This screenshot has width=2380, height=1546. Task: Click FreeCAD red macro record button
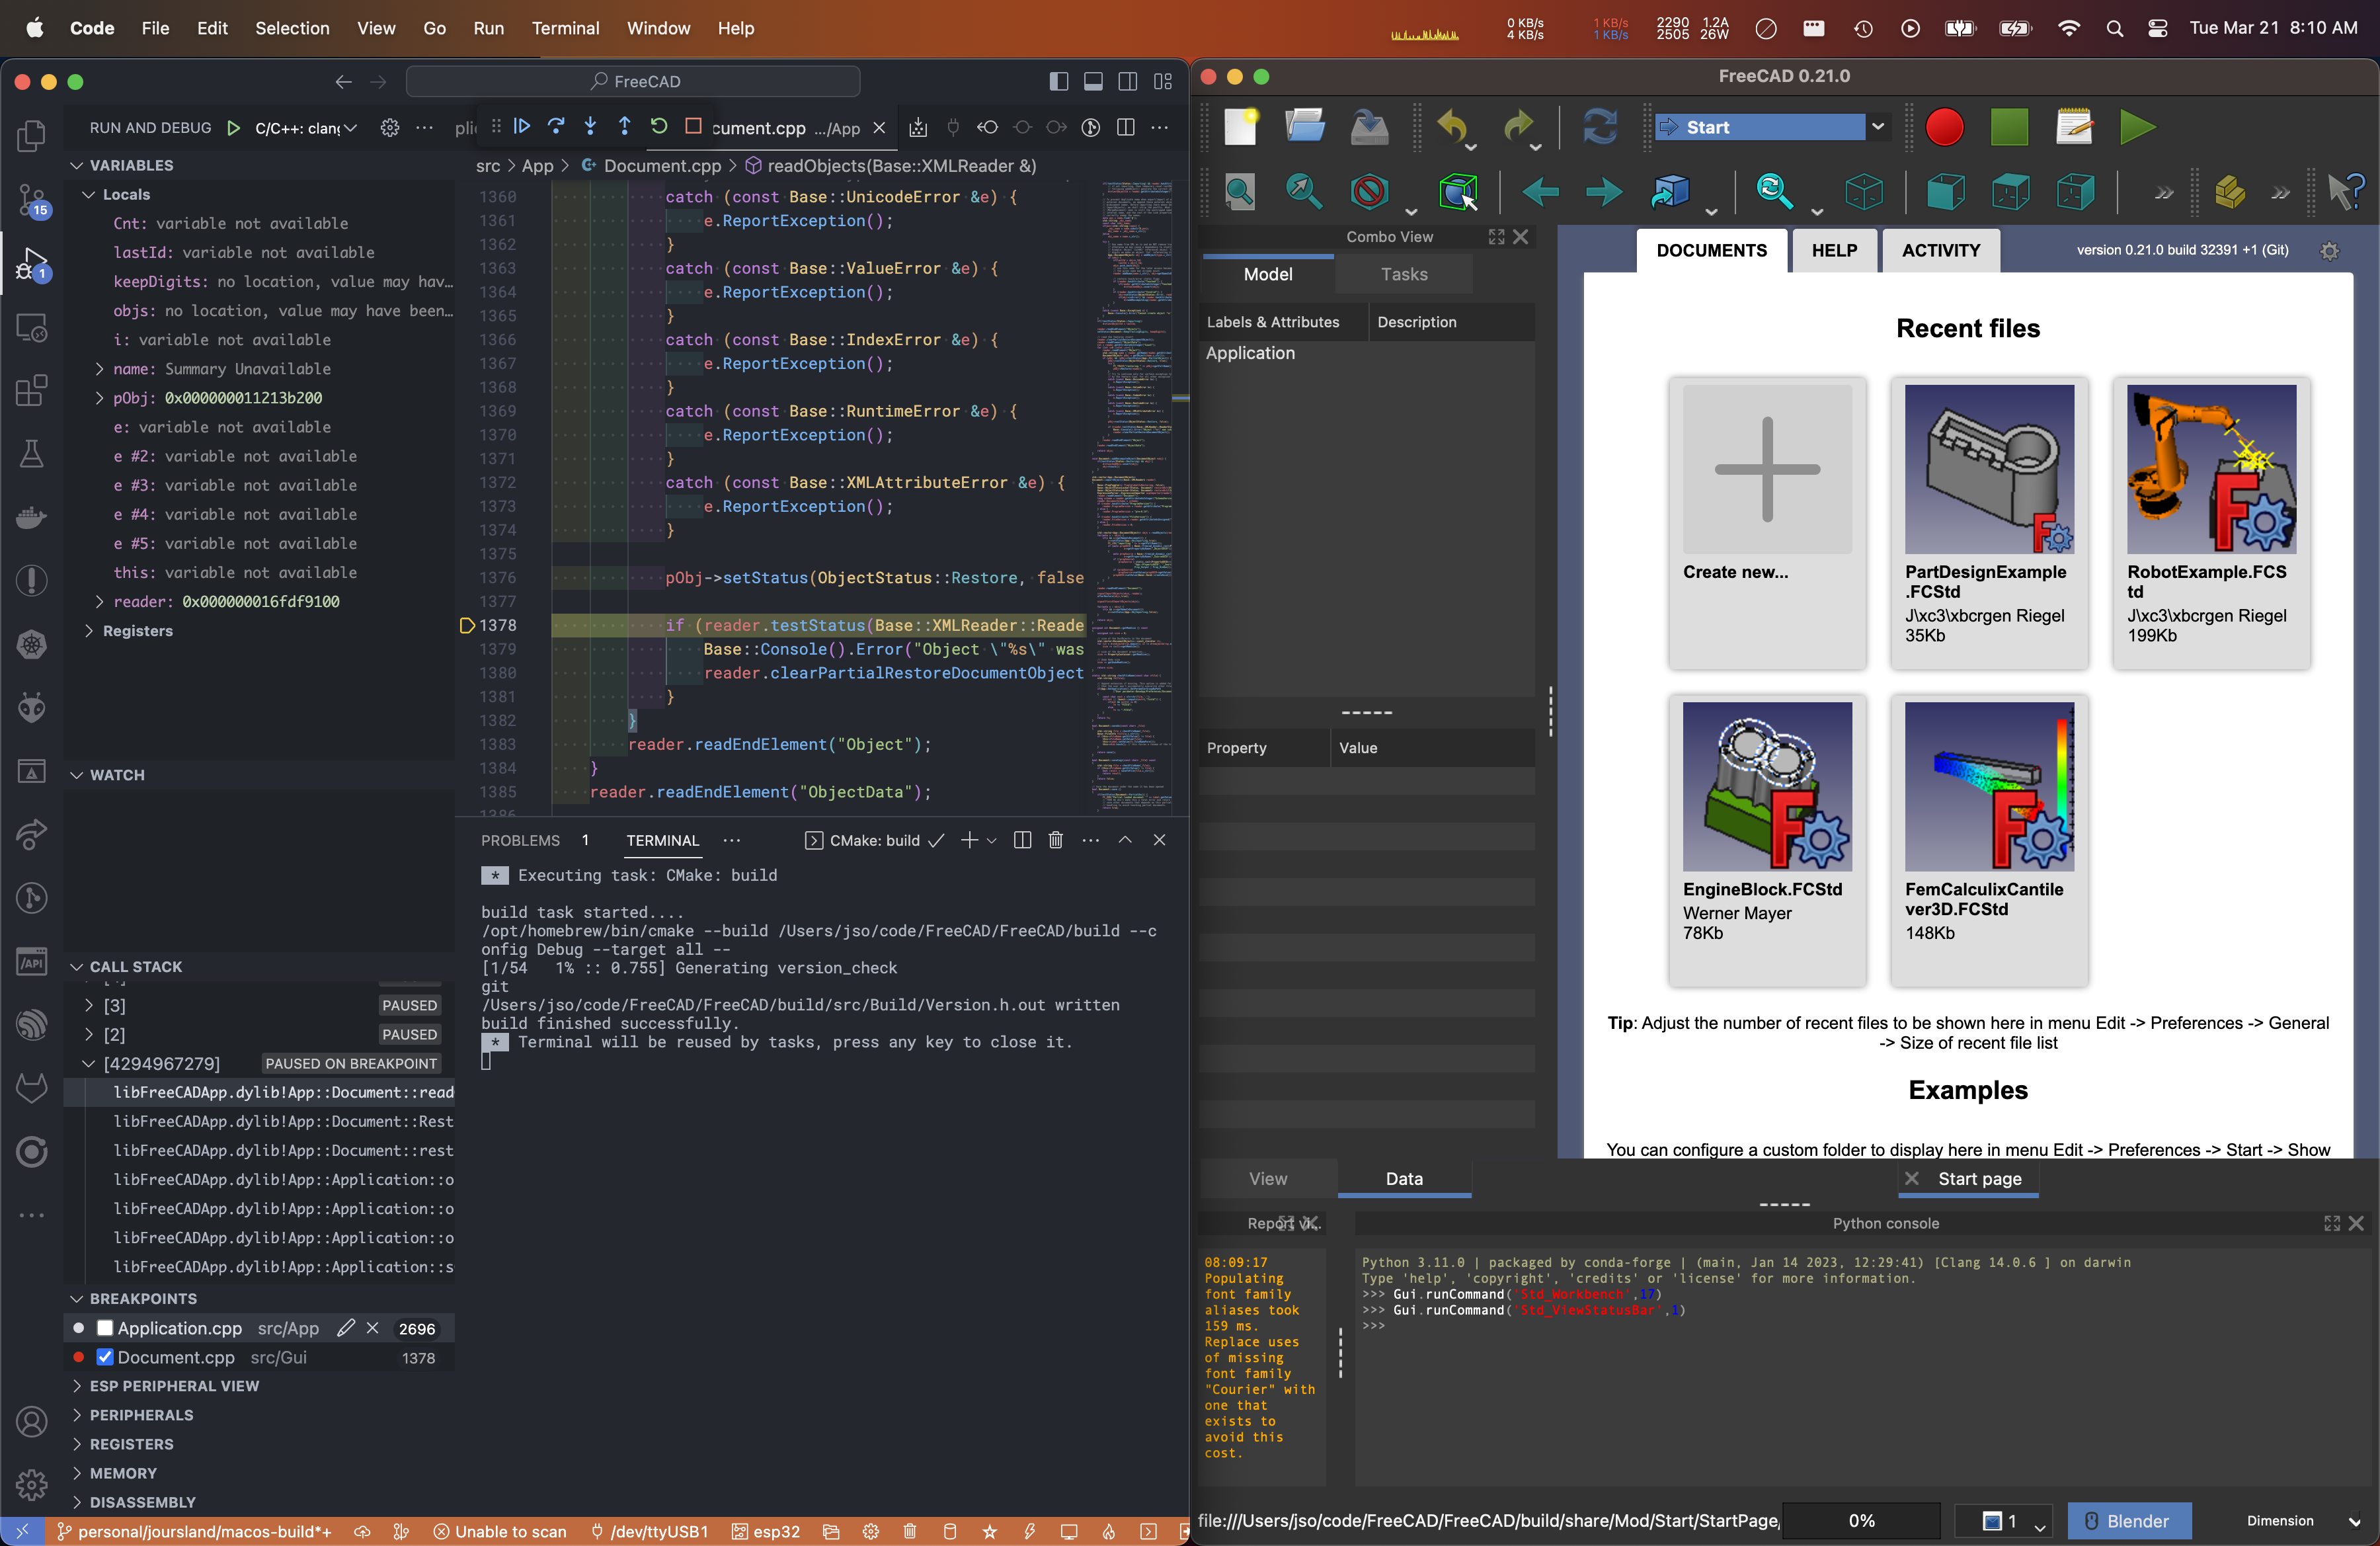1944,128
